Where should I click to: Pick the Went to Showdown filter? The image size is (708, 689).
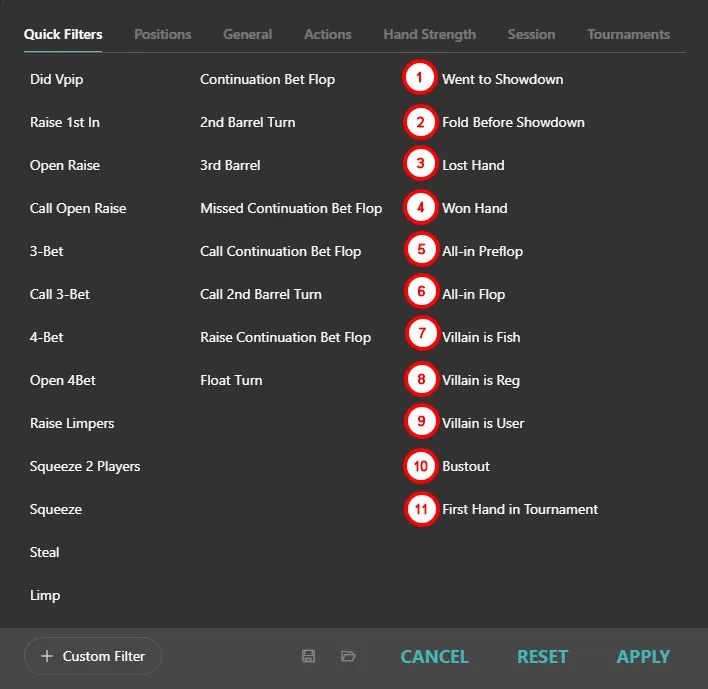pyautogui.click(x=502, y=79)
